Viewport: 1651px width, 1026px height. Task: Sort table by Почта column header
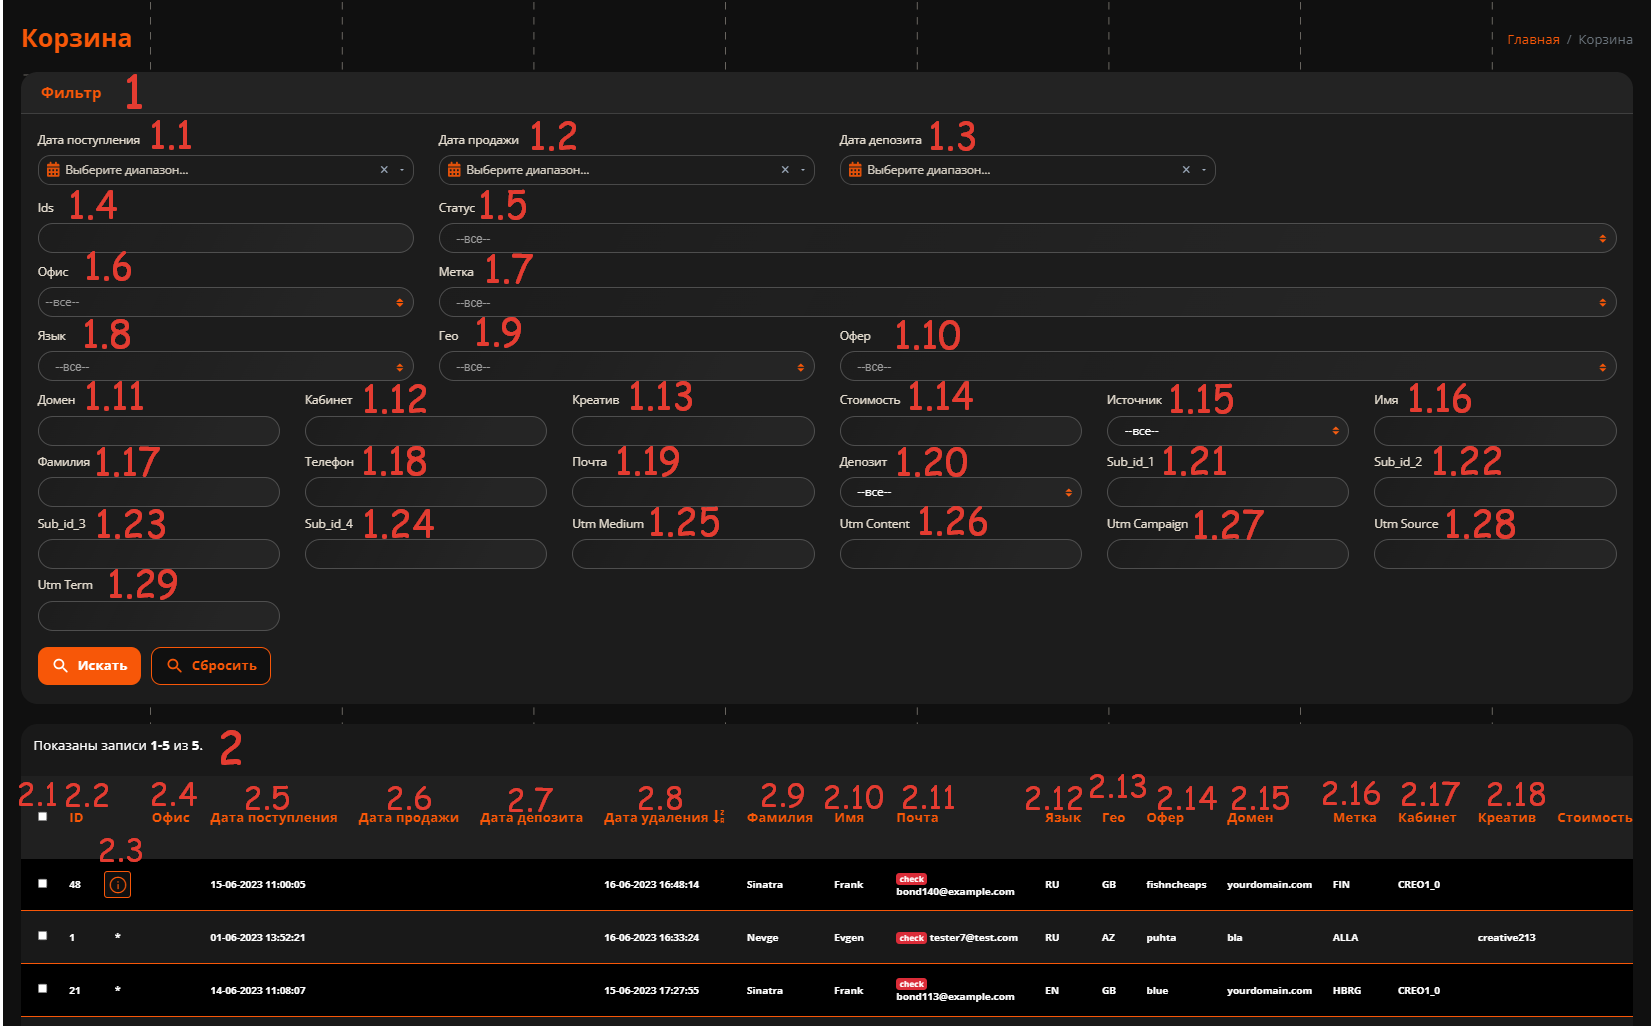[x=917, y=818]
